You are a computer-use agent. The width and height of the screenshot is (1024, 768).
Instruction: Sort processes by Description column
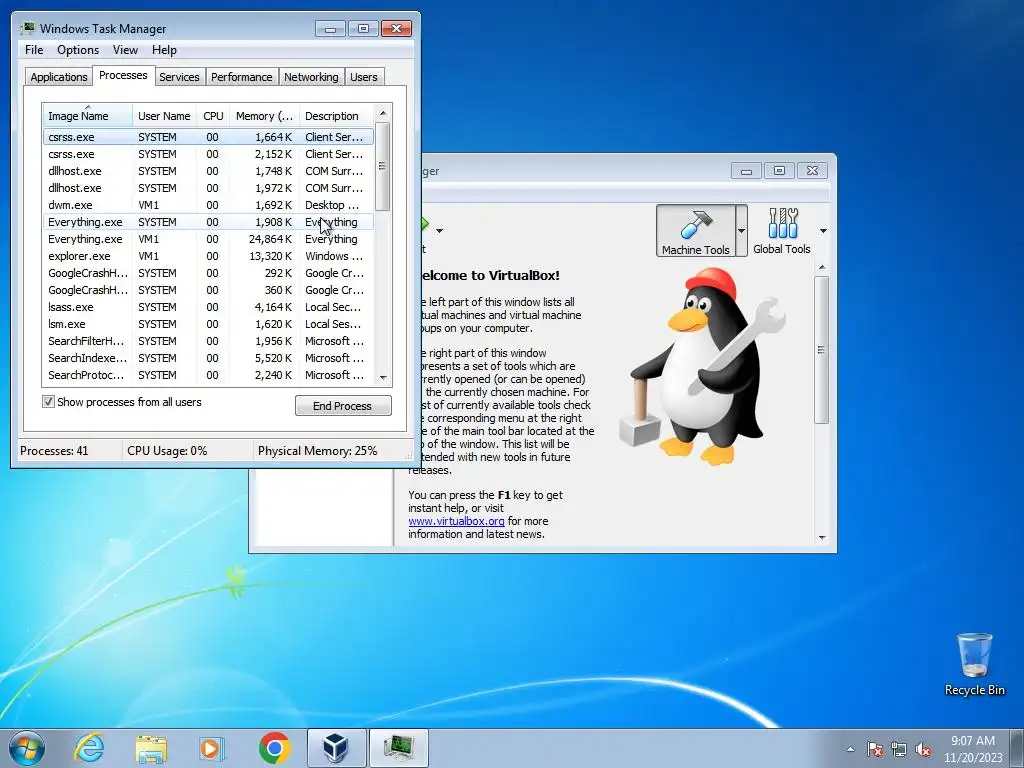pos(336,116)
